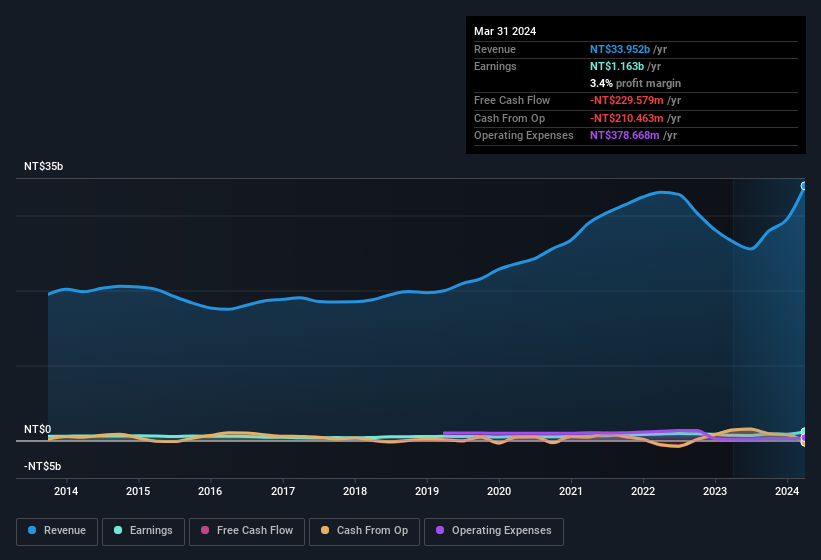Click the pink Free Cash Flow legend dot

pyautogui.click(x=207, y=531)
